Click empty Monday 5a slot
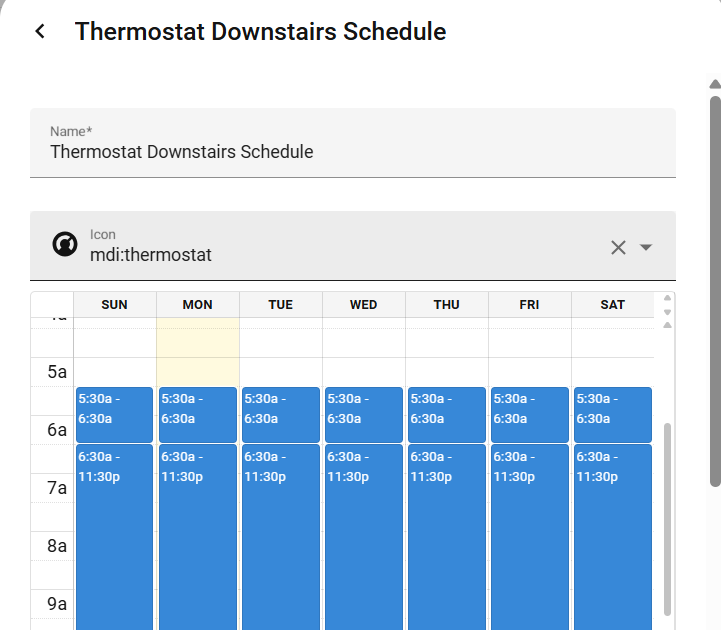Image resolution: width=721 pixels, height=630 pixels. pos(198,372)
